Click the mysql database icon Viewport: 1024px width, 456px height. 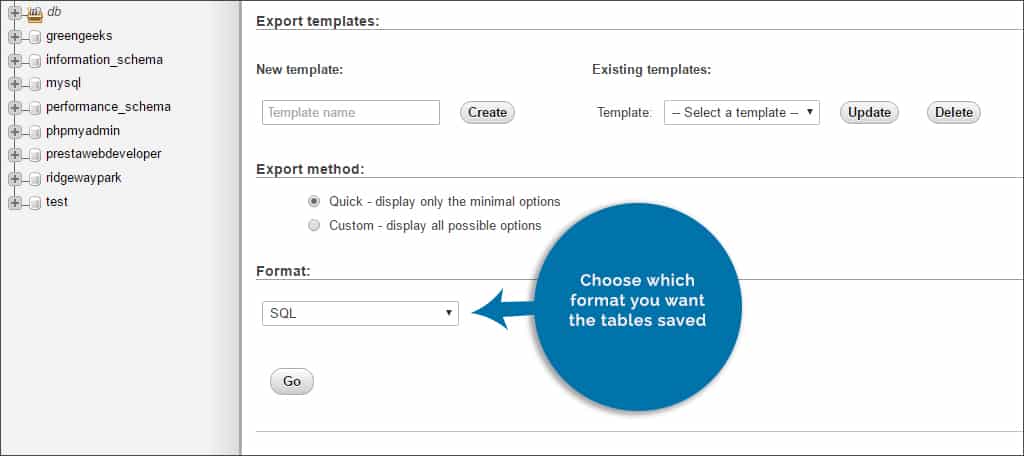pos(35,84)
